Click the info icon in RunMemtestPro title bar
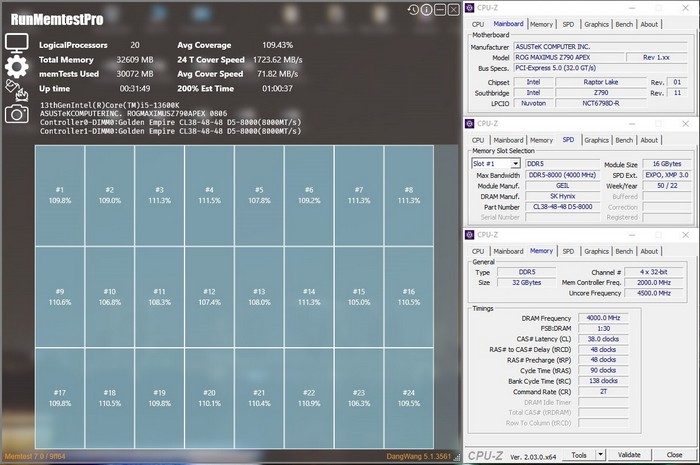700x465 pixels. coord(428,9)
